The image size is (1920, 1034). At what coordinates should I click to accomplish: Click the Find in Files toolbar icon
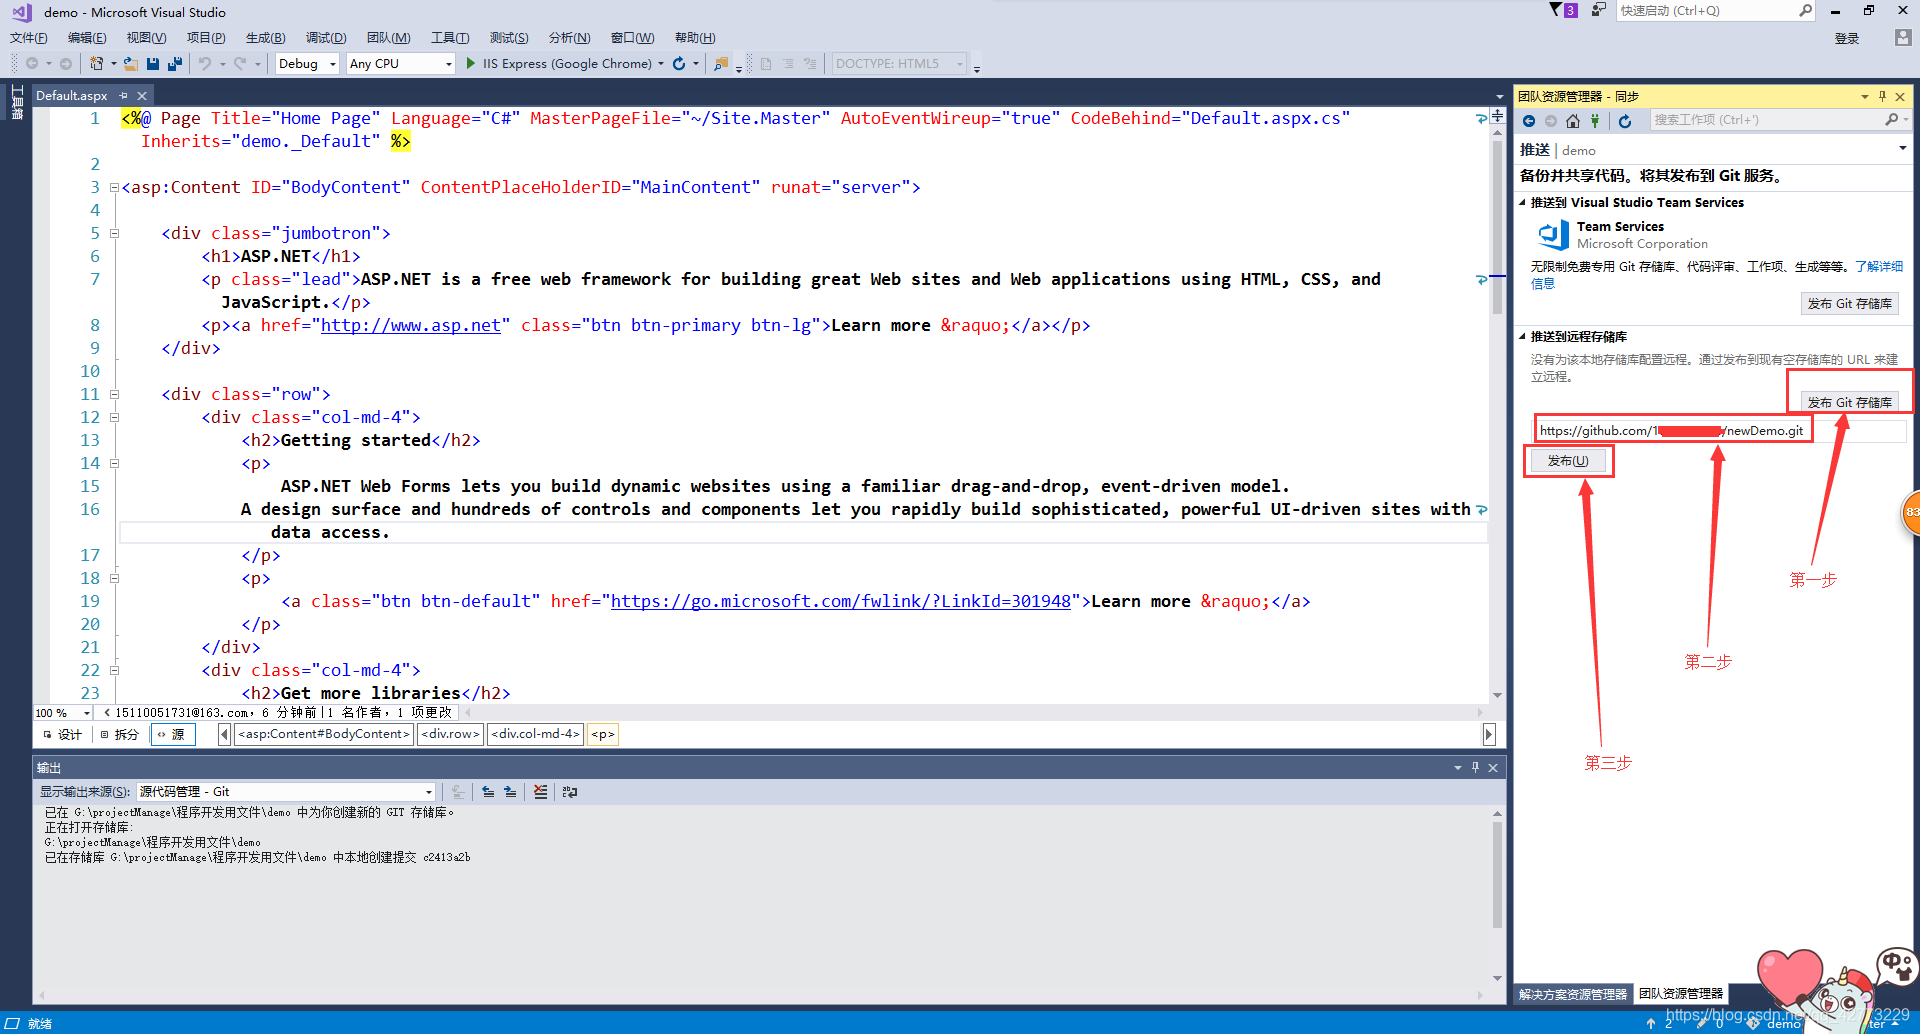pos(720,63)
